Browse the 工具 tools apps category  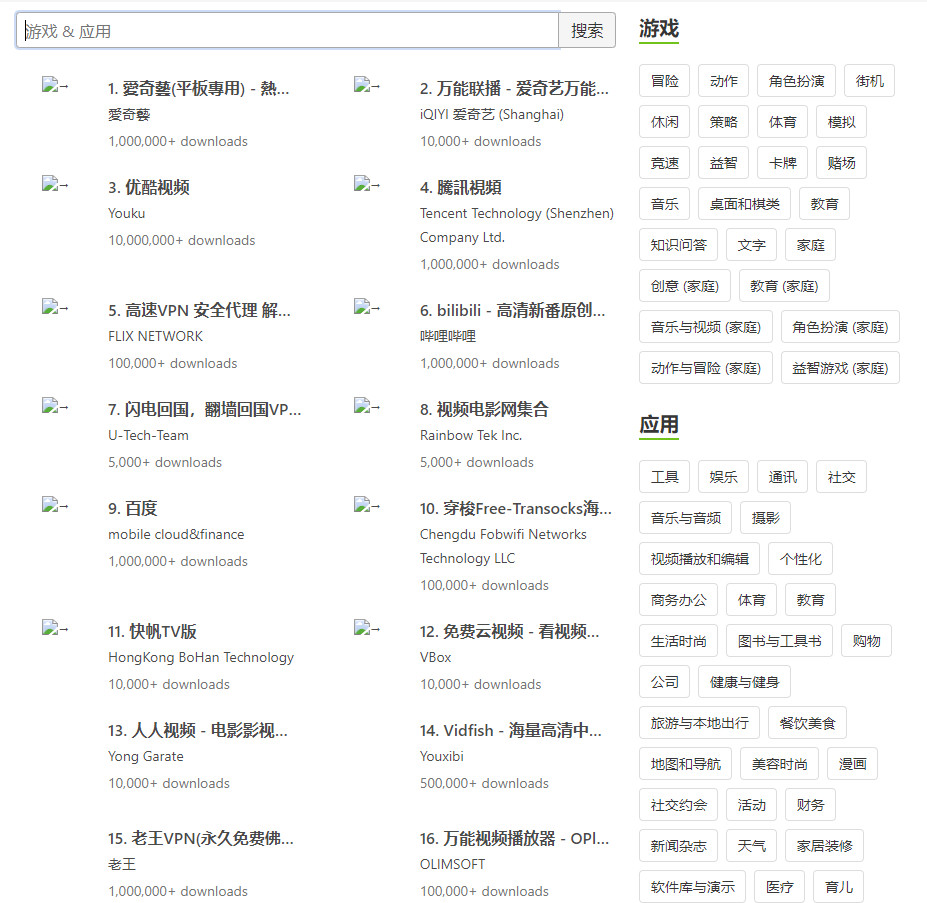click(664, 476)
